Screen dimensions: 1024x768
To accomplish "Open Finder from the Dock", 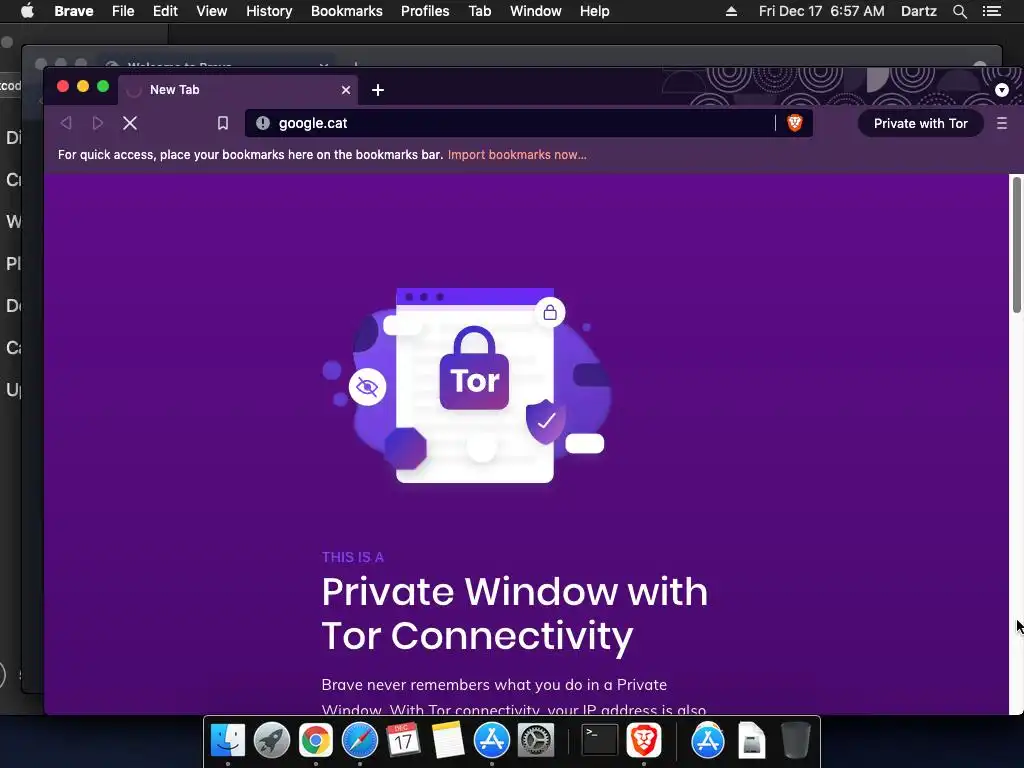I will (227, 740).
